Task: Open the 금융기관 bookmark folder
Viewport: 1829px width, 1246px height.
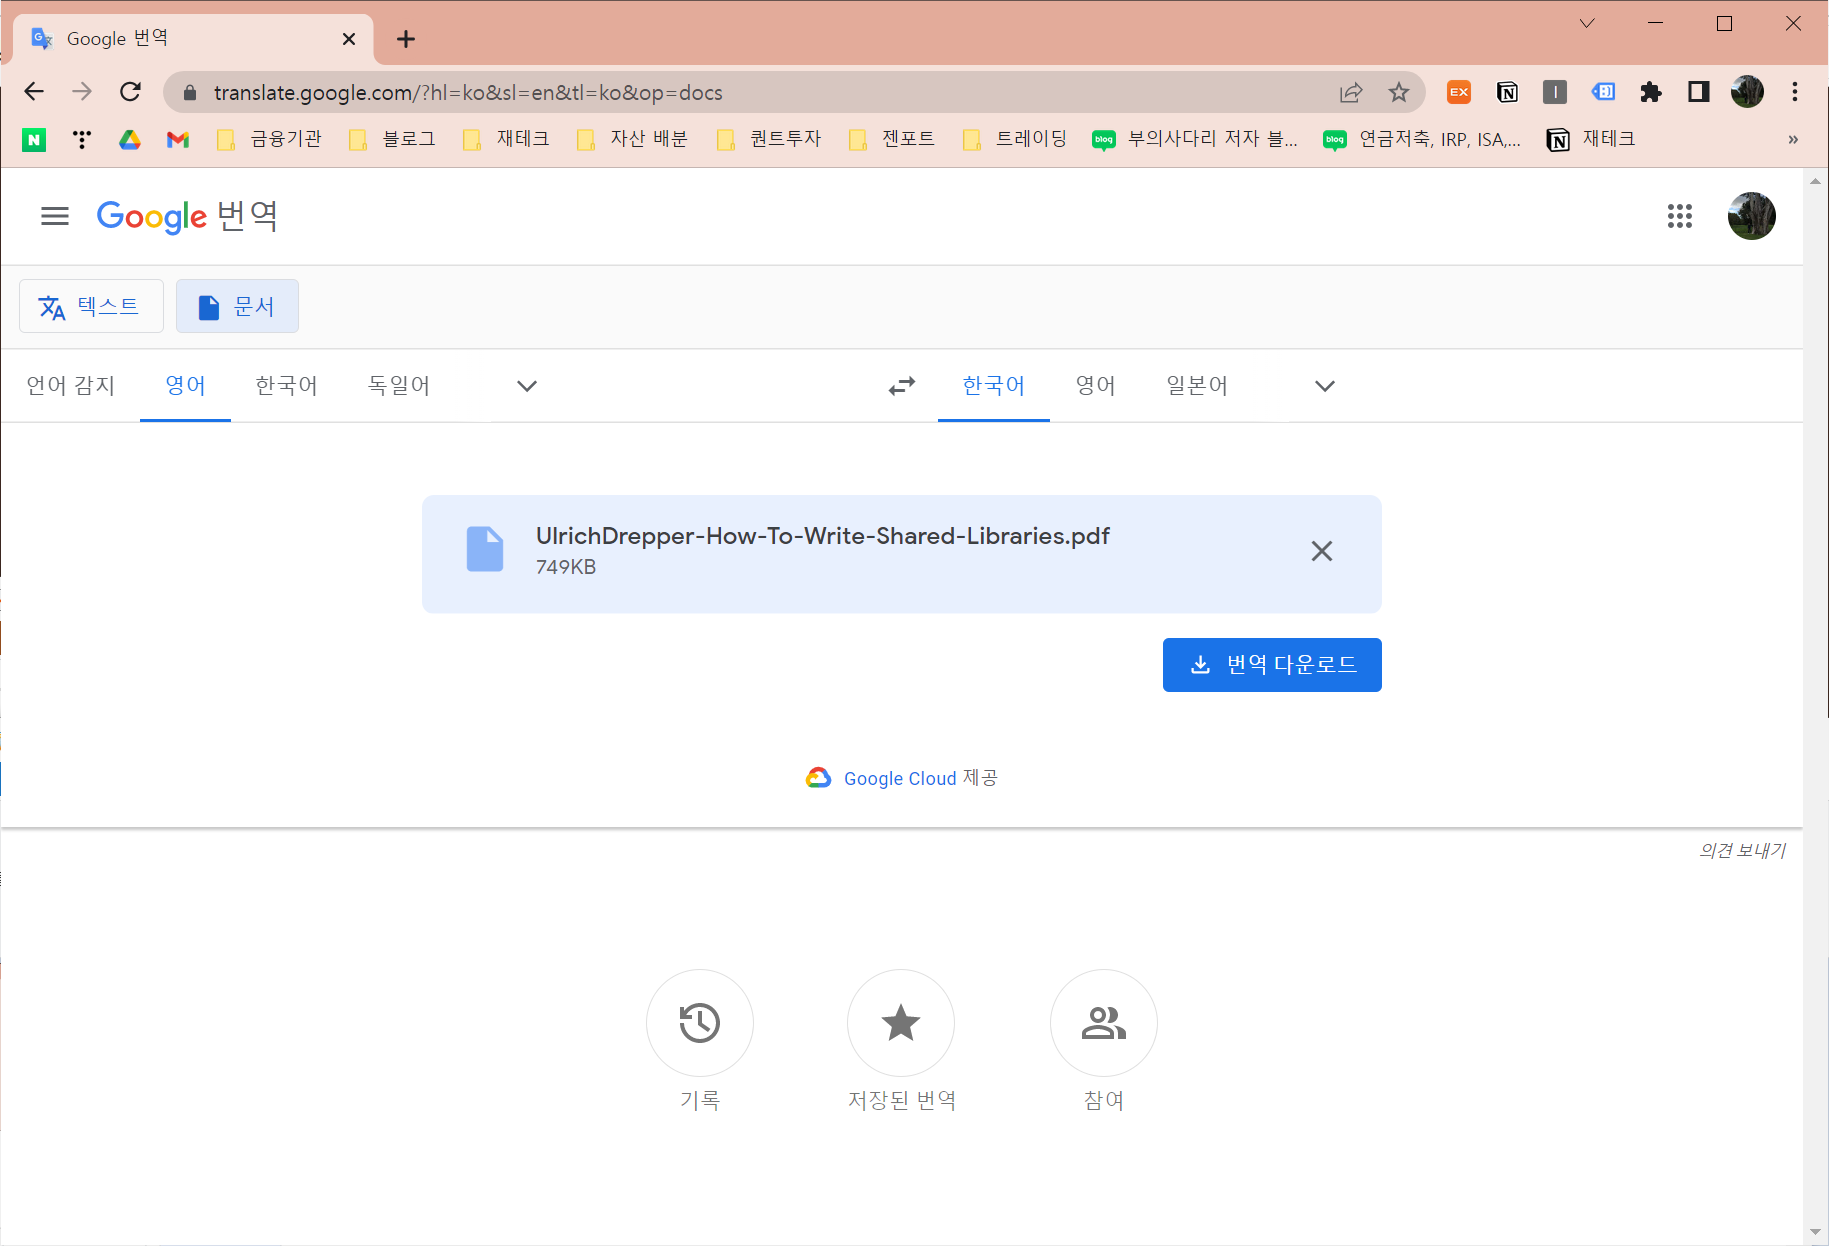Action: [x=270, y=139]
